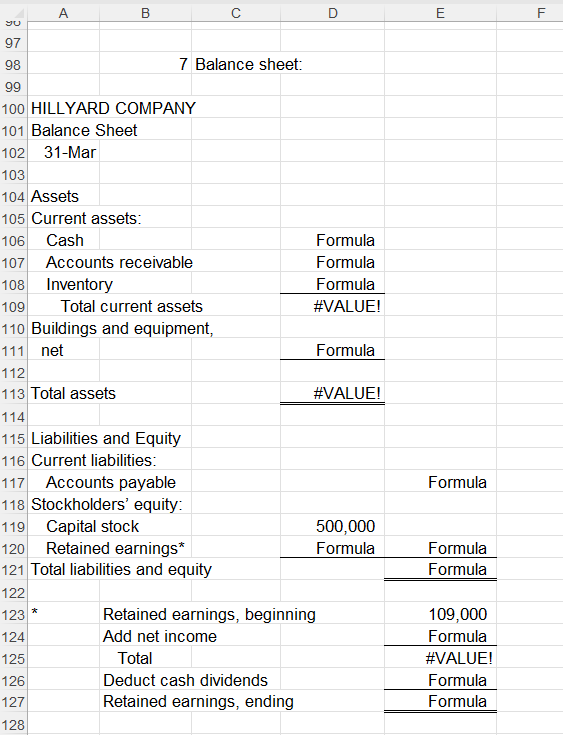The width and height of the screenshot is (563, 735).
Task: Select column B header
Action: 145,13
